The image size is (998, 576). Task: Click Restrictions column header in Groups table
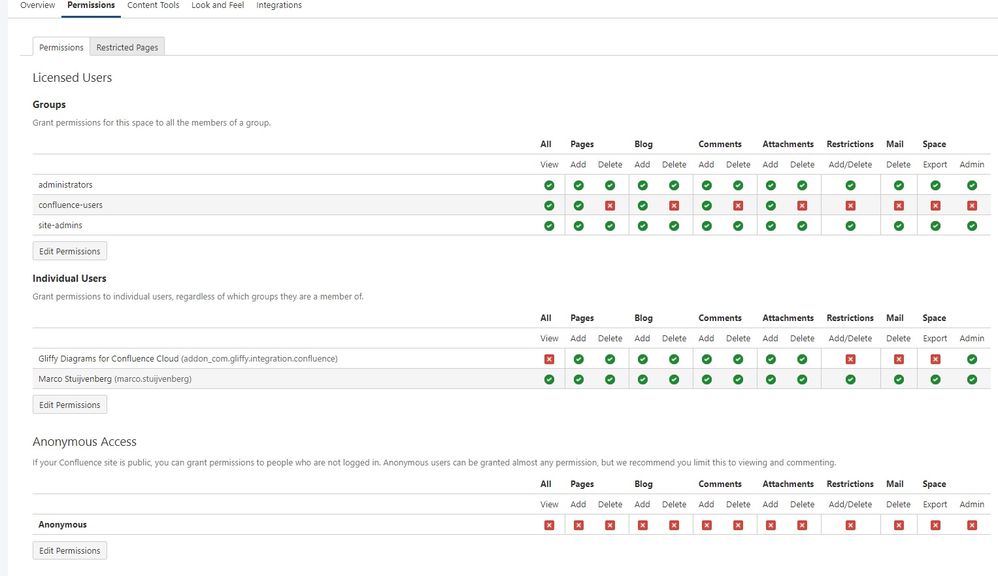point(850,144)
